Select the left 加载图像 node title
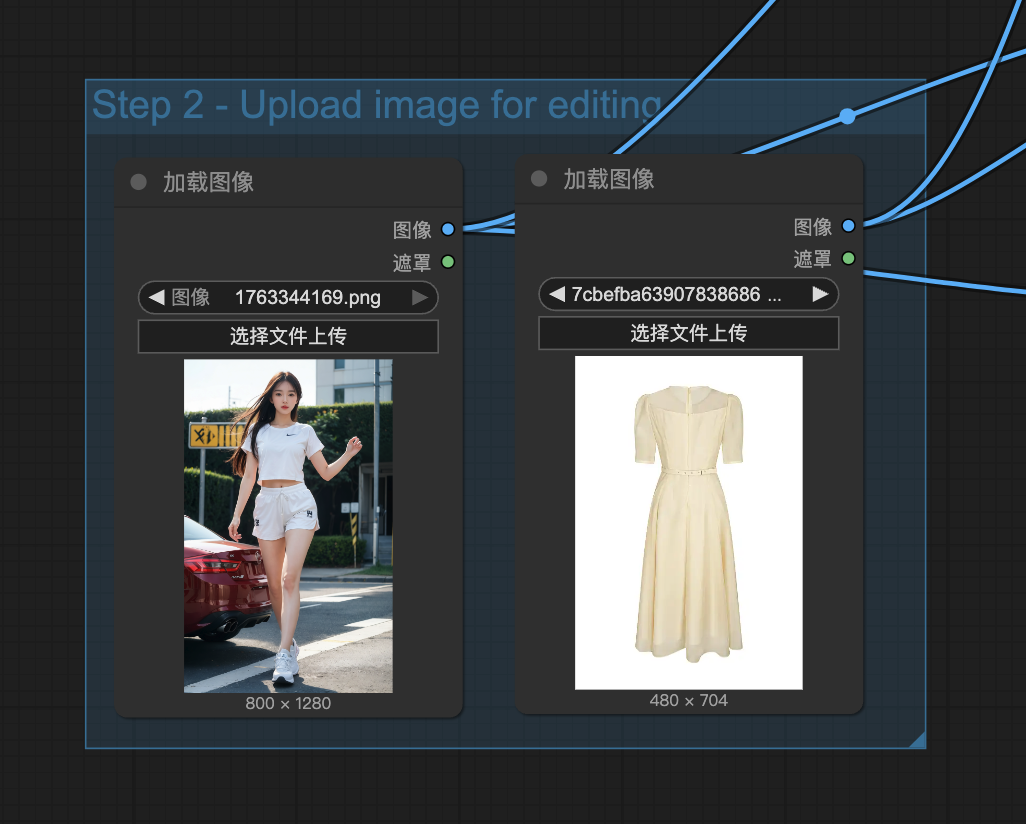This screenshot has width=1026, height=824. click(208, 182)
